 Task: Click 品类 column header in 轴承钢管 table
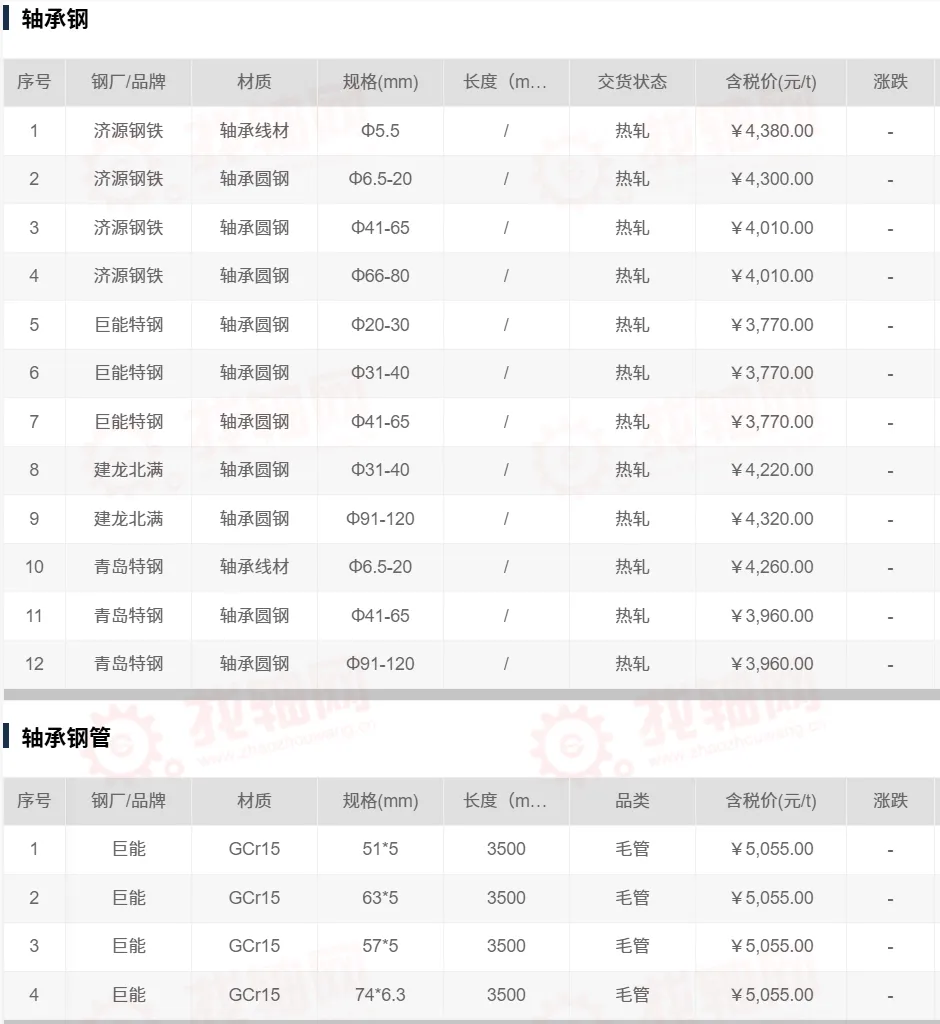pos(632,801)
